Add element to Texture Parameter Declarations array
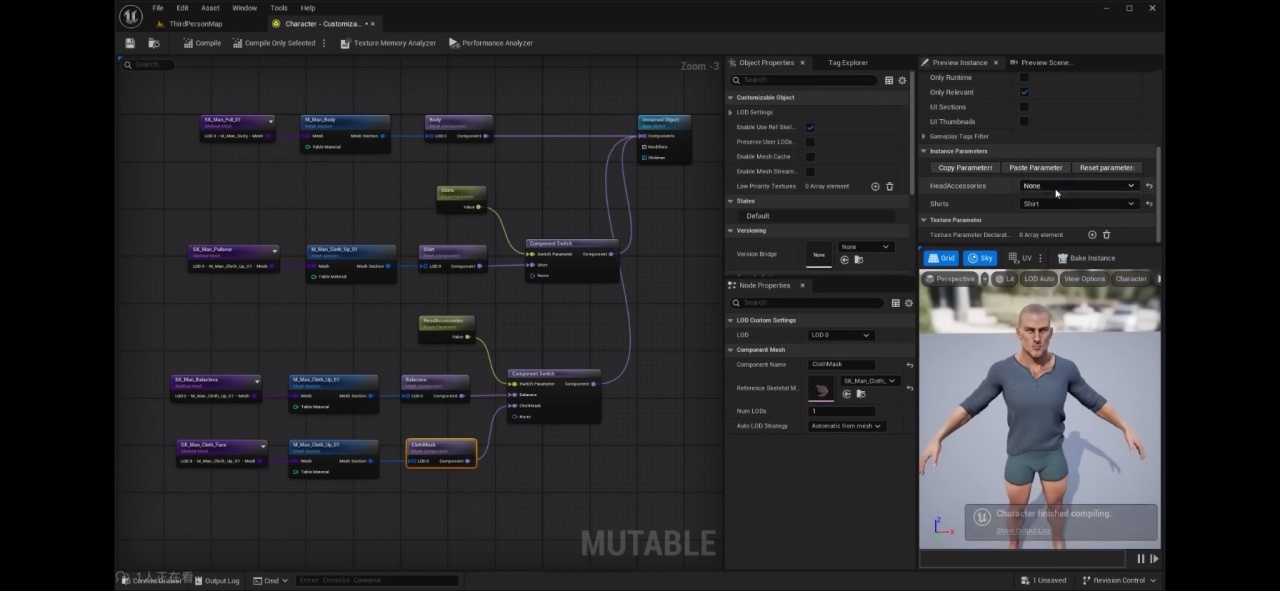1280x591 pixels. click(1092, 235)
